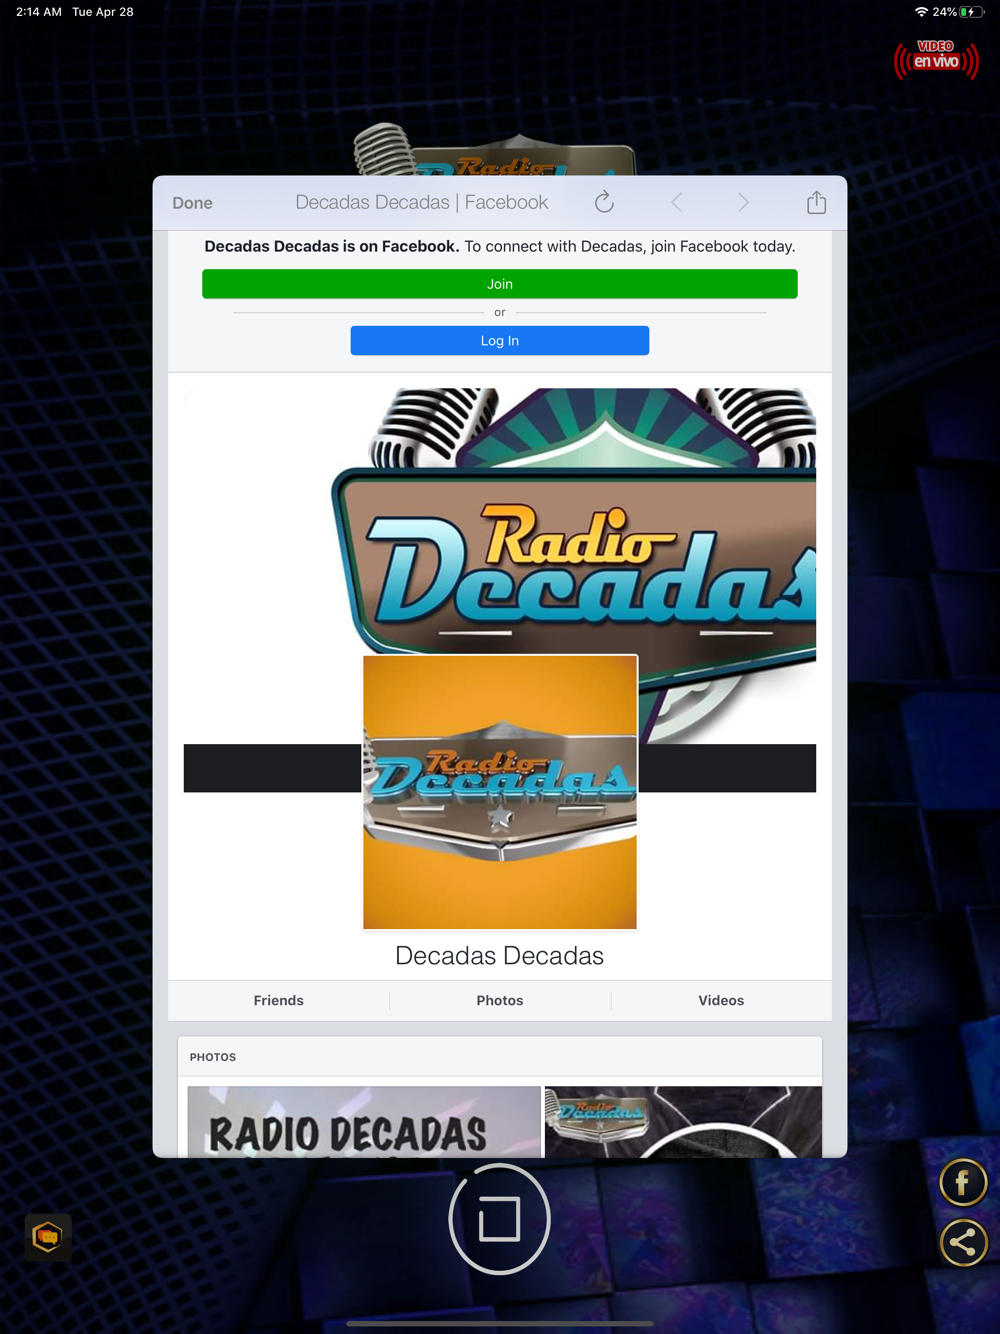Stop playback with the square stop button
The height and width of the screenshot is (1334, 1000).
[x=499, y=1219]
